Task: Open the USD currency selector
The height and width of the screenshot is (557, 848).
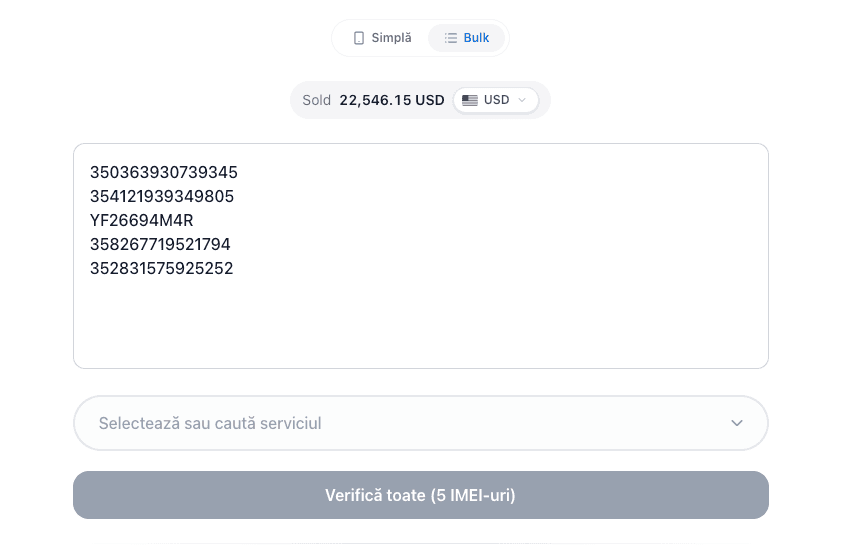Action: click(496, 100)
